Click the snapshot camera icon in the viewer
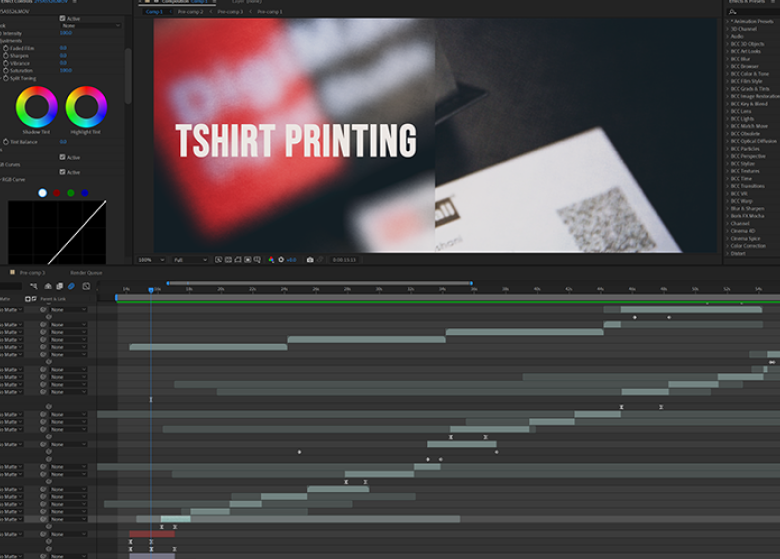This screenshot has height=559, width=780. coord(310,260)
